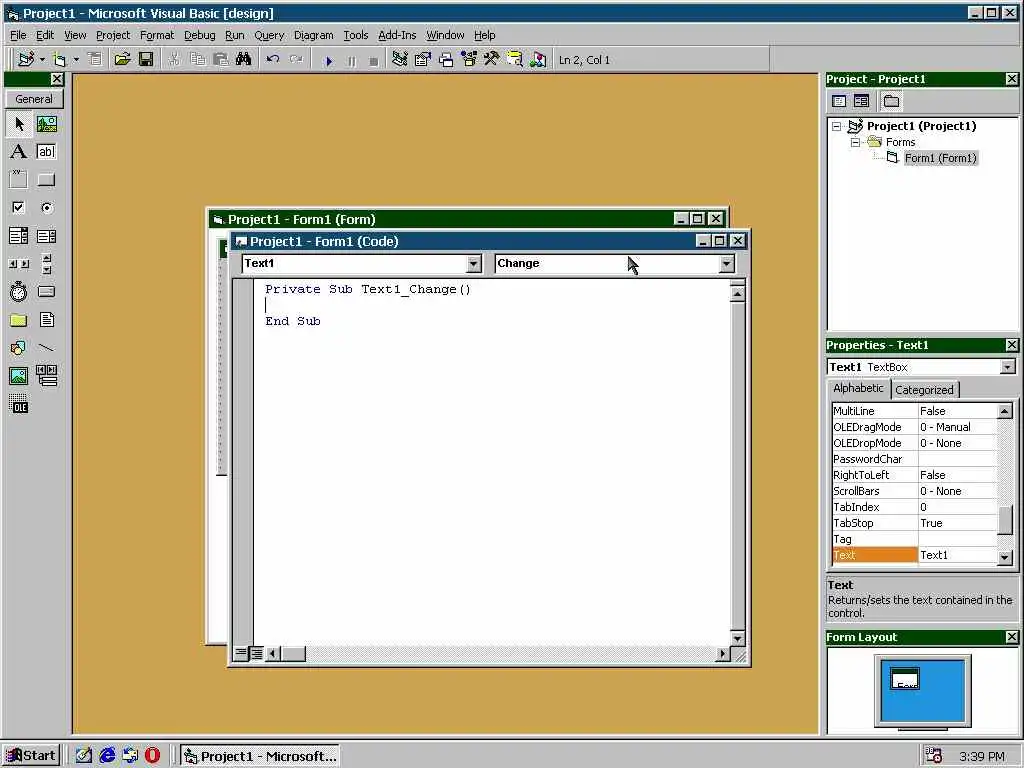The height and width of the screenshot is (768, 1024).
Task: Click the Windows Start button
Action: tap(31, 756)
